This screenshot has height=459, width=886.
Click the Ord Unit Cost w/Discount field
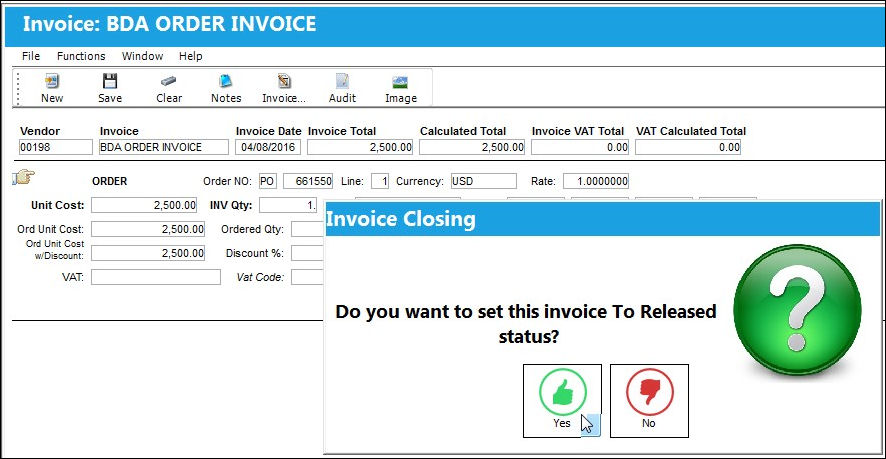[x=148, y=253]
